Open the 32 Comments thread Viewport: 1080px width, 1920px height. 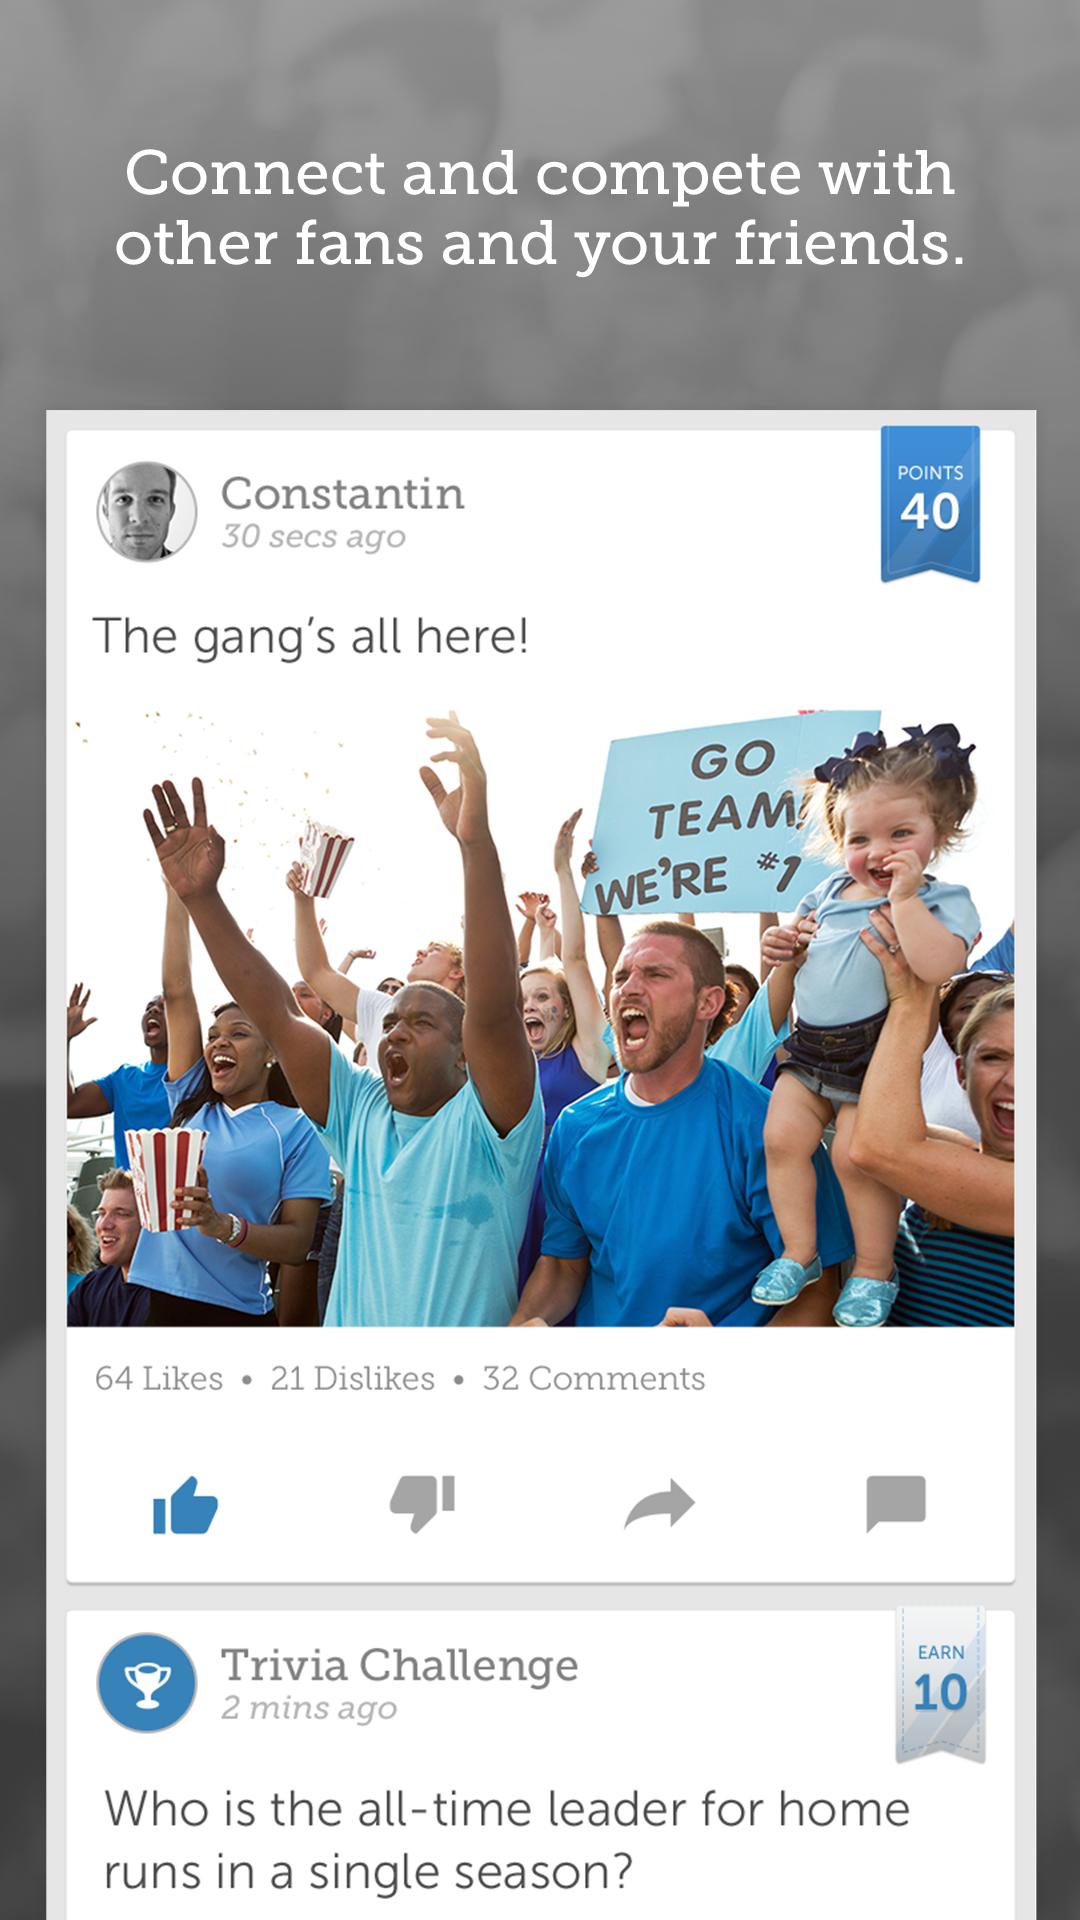594,1378
